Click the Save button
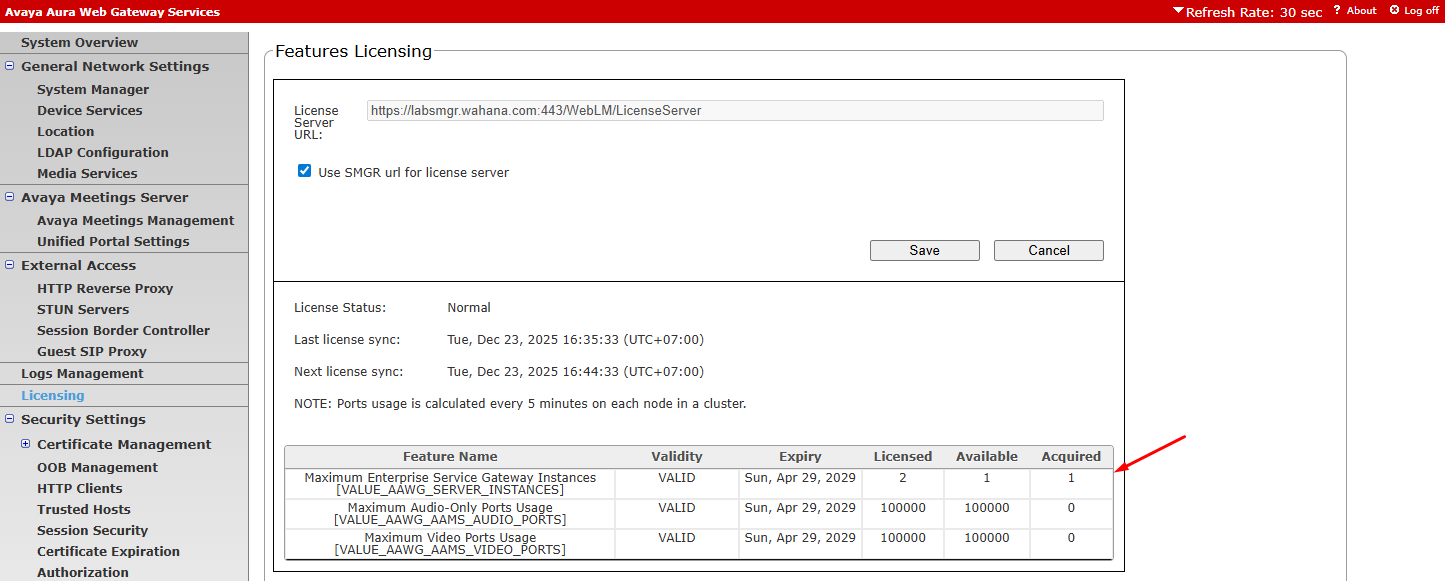This screenshot has height=581, width=1445. (x=924, y=250)
